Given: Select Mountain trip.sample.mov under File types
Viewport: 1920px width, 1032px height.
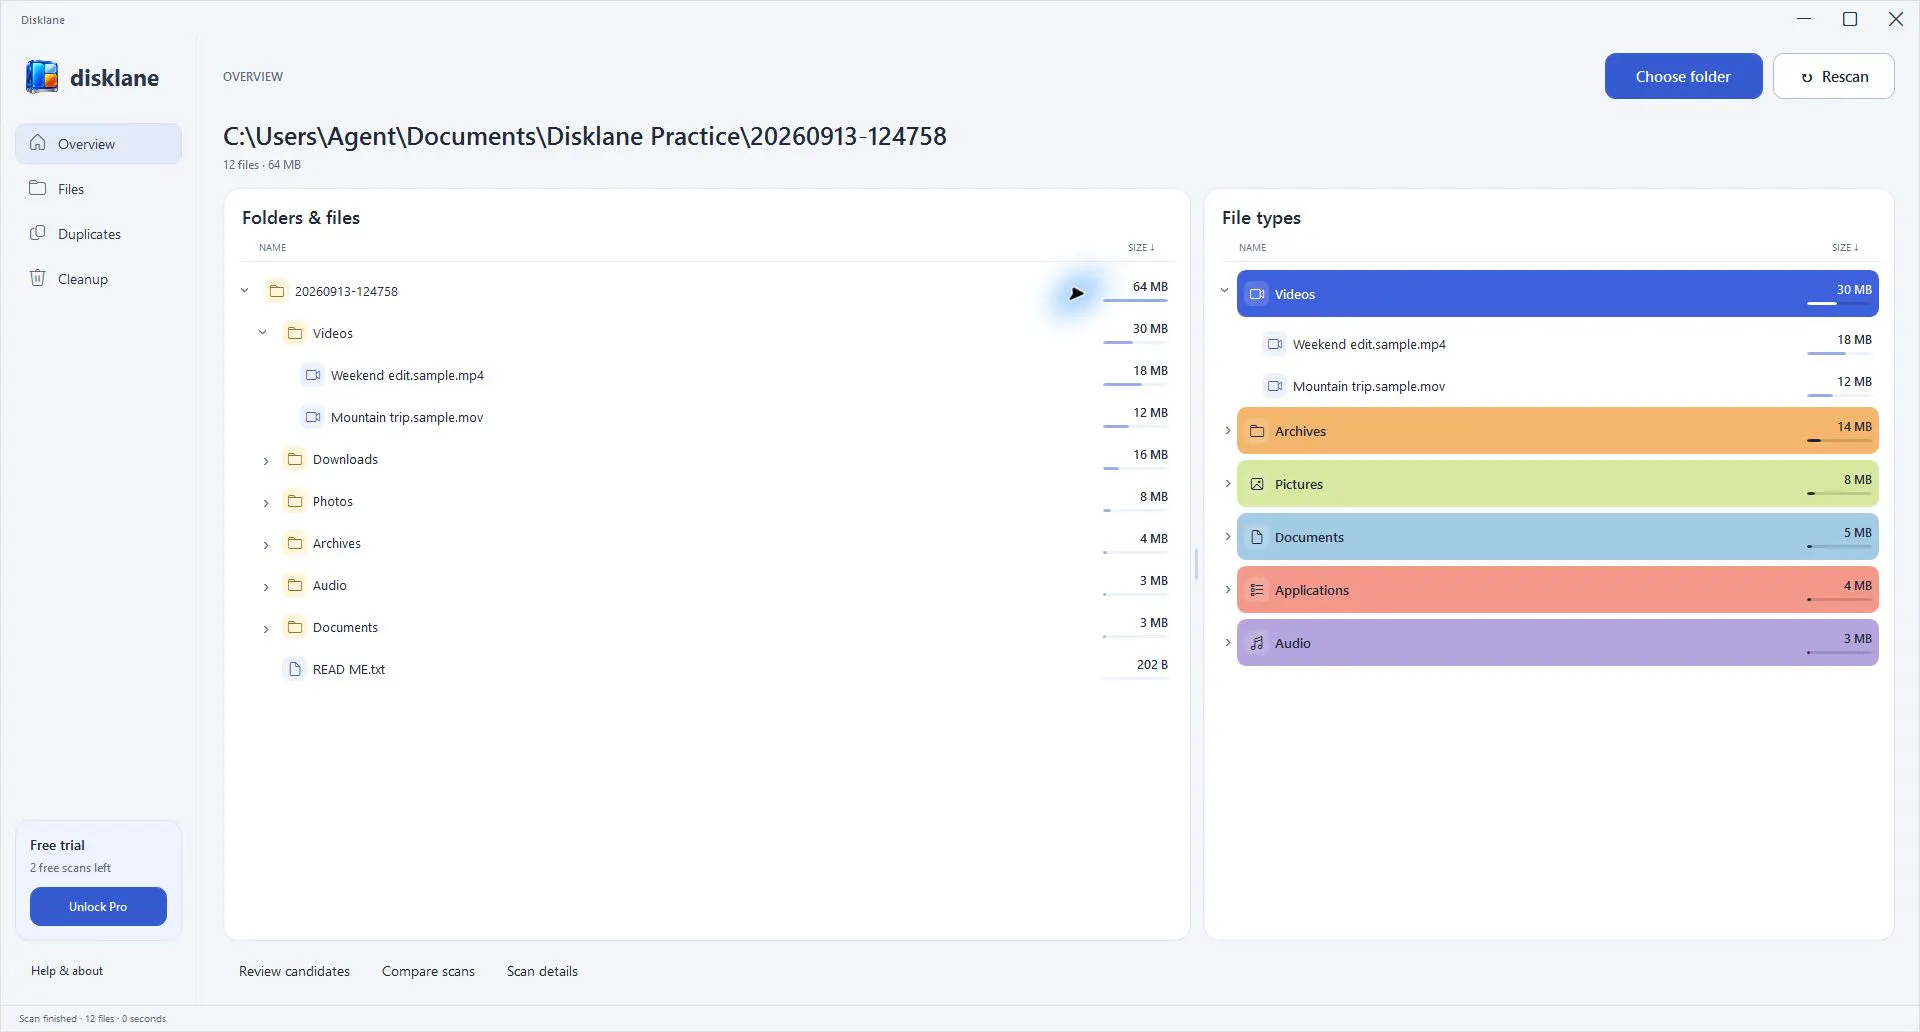Looking at the screenshot, I should coord(1557,385).
